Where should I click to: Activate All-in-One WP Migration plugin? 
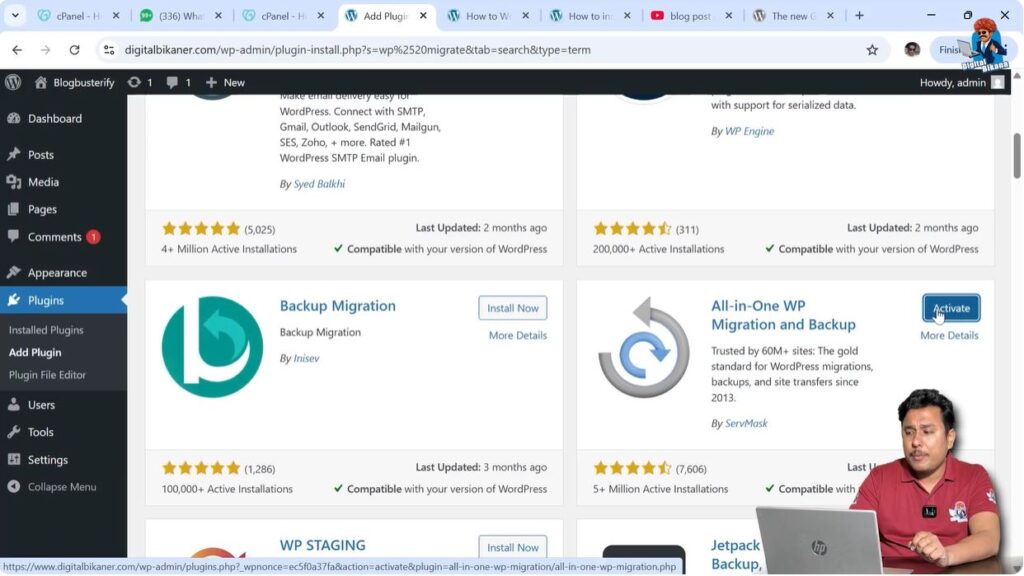pyautogui.click(x=951, y=308)
